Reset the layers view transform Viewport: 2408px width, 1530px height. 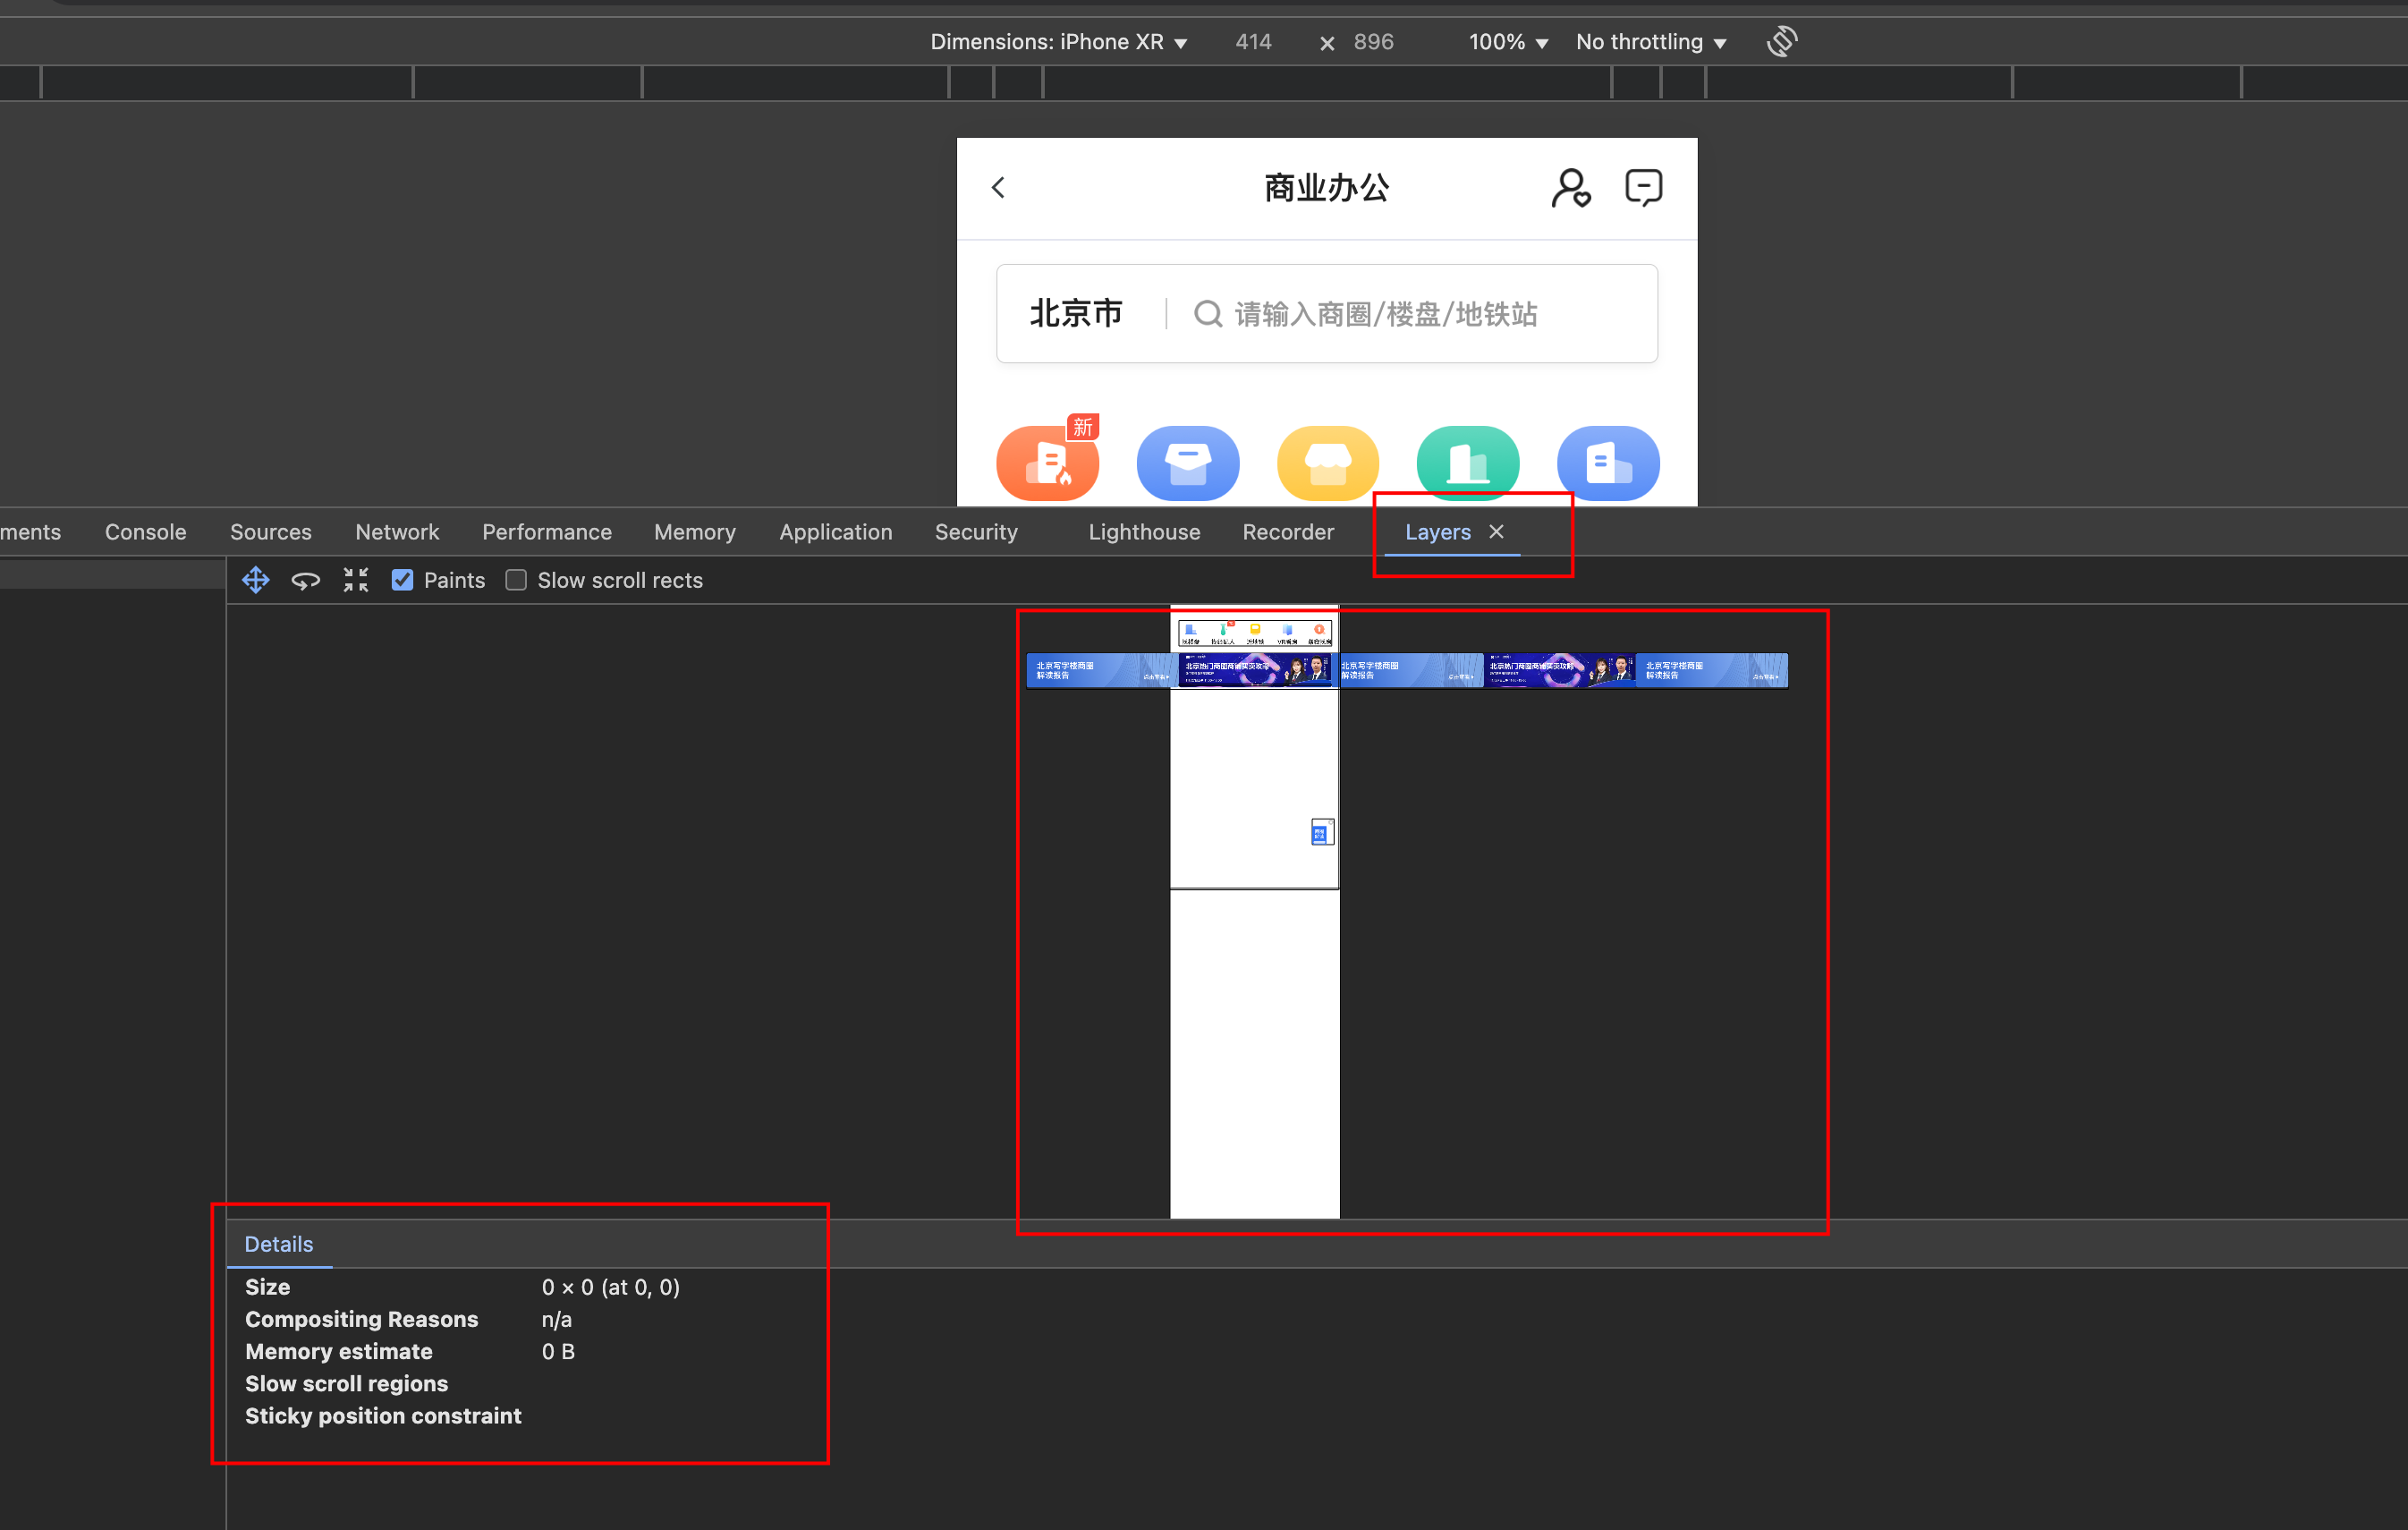pyautogui.click(x=356, y=580)
